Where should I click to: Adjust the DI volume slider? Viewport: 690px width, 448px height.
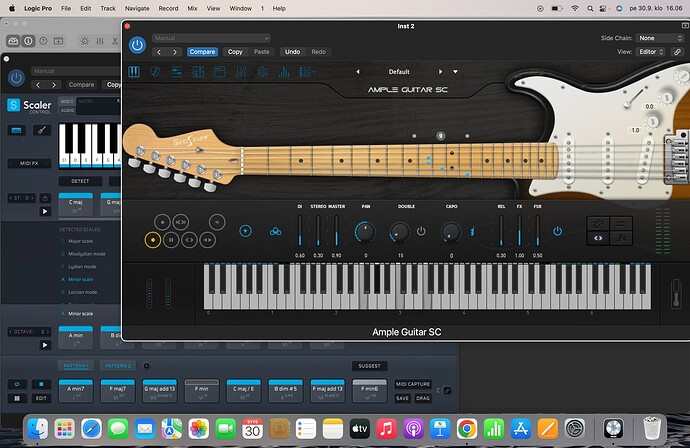(x=300, y=231)
